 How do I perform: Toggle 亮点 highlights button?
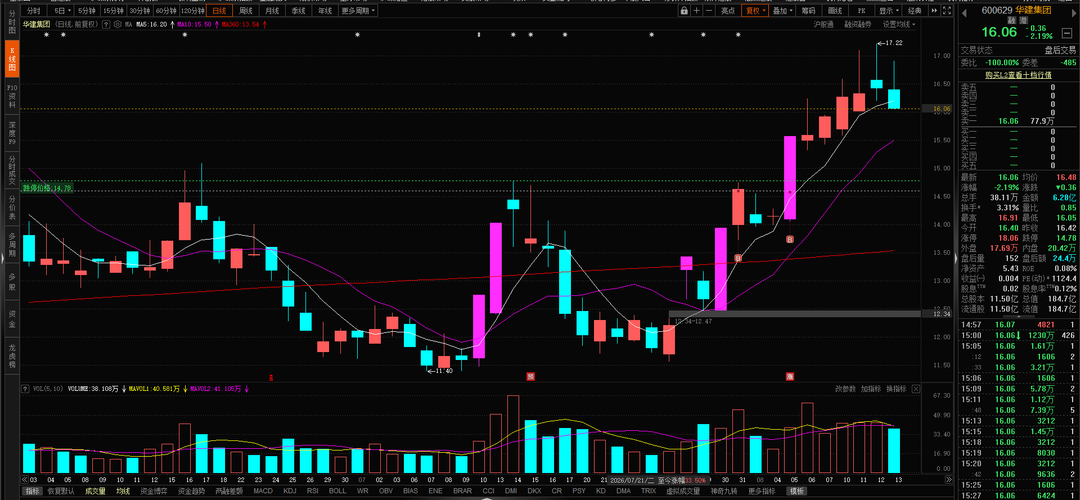(727, 11)
